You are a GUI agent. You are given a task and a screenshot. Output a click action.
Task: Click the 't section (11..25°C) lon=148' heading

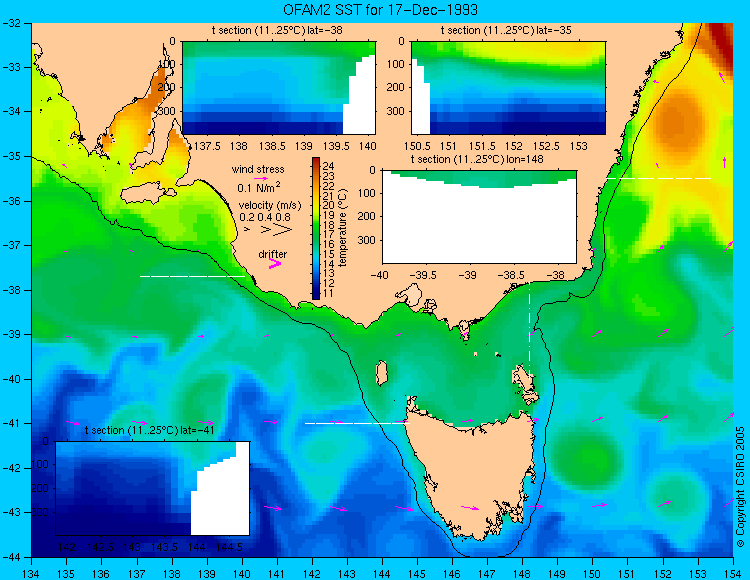click(x=477, y=159)
